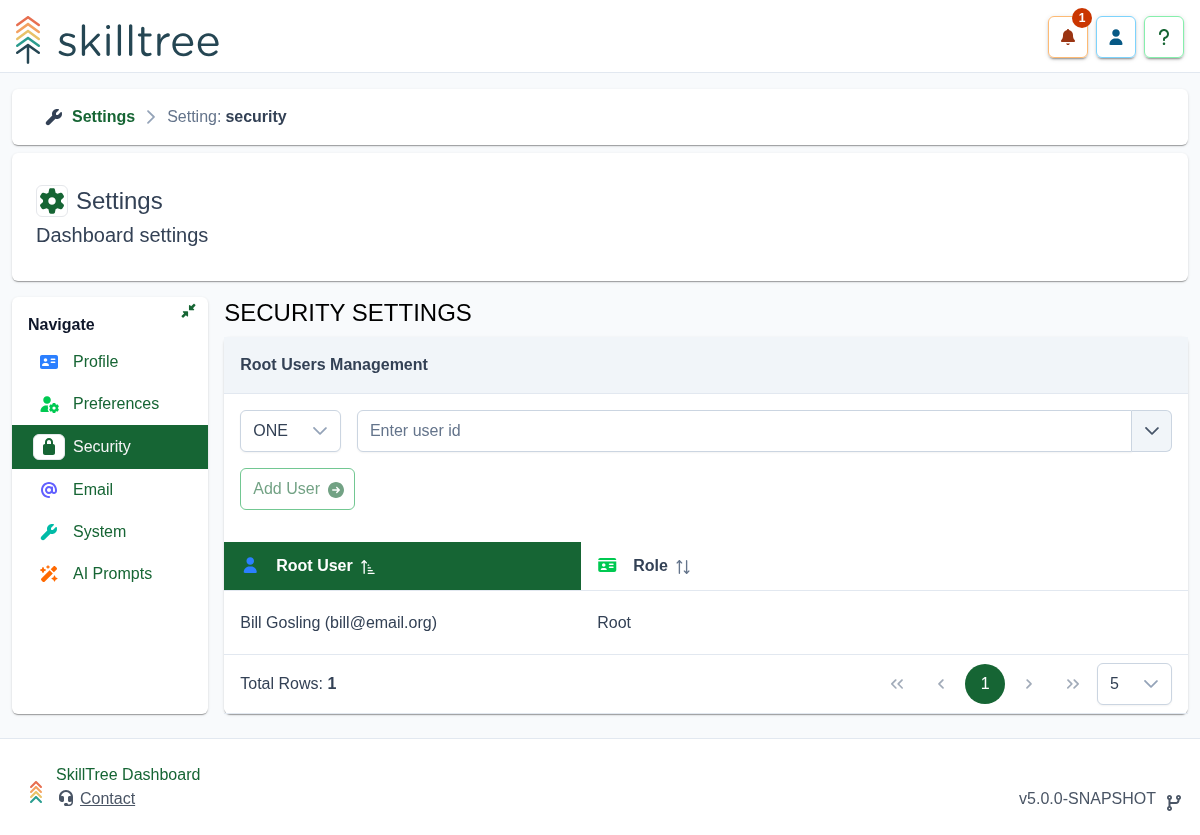The width and height of the screenshot is (1200, 835).
Task: Click the System wrench icon
Action: tap(49, 532)
